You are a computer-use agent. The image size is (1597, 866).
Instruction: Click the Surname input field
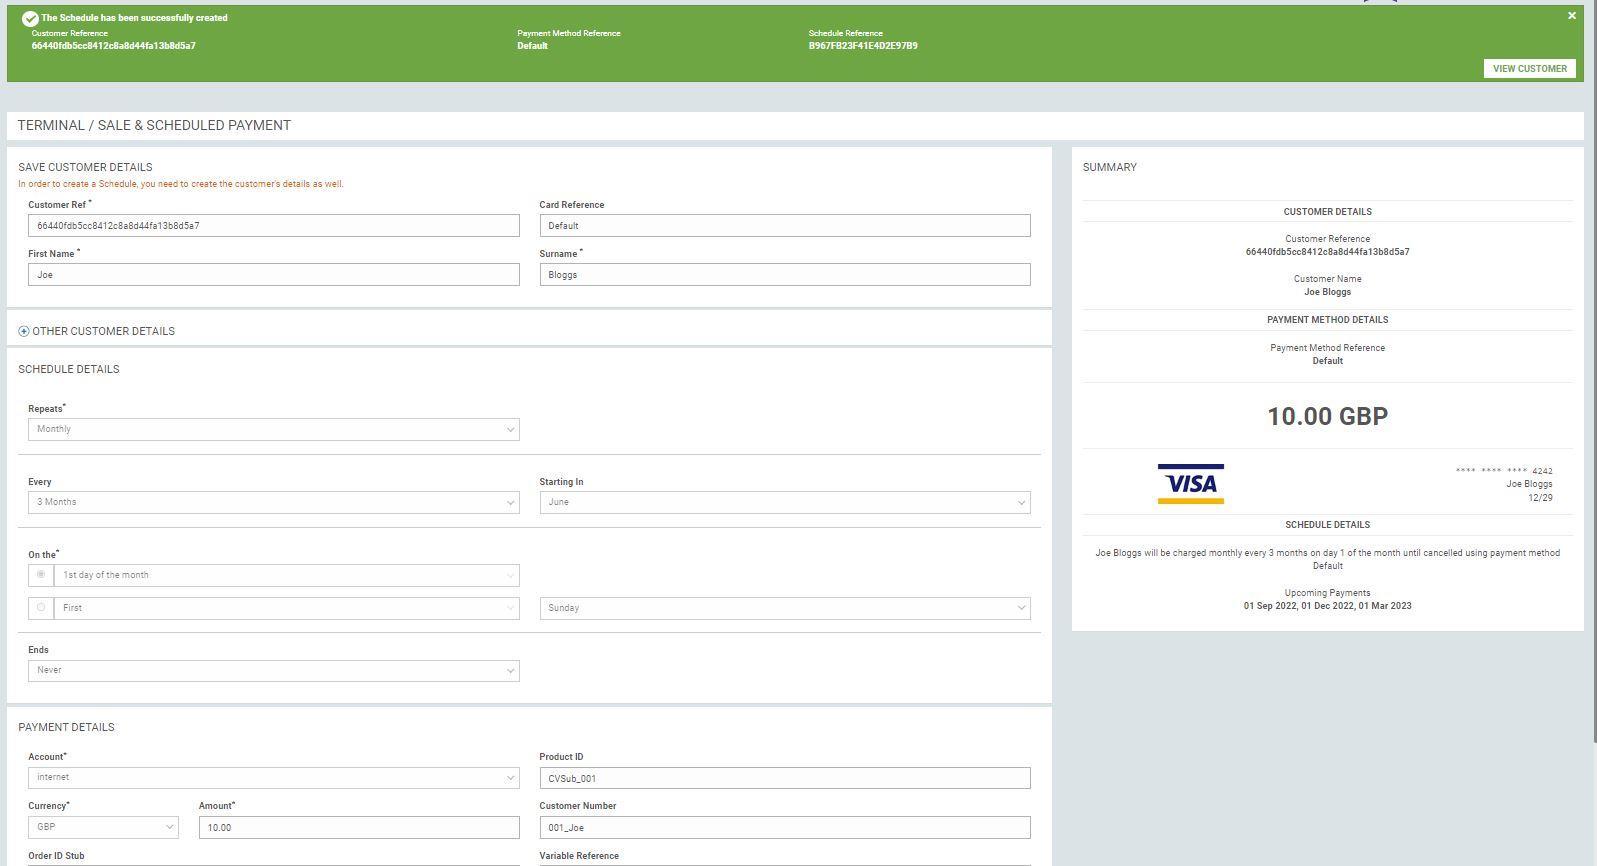coord(784,275)
